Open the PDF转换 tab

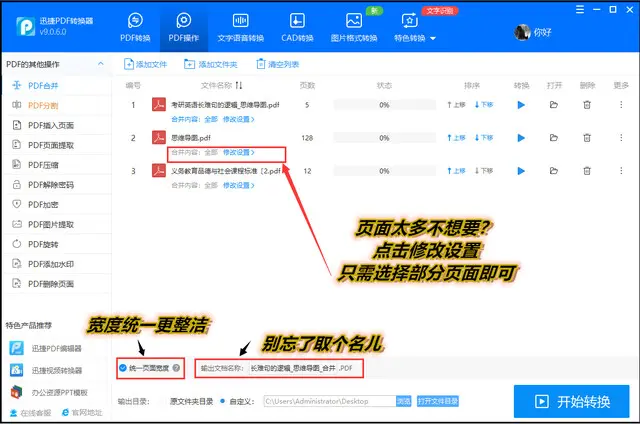tap(135, 27)
